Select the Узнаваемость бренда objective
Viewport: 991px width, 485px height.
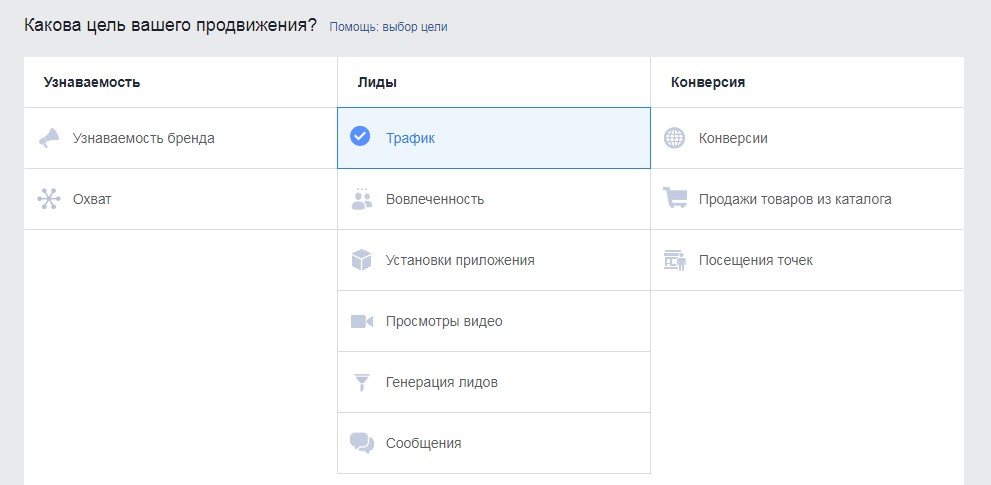(143, 138)
